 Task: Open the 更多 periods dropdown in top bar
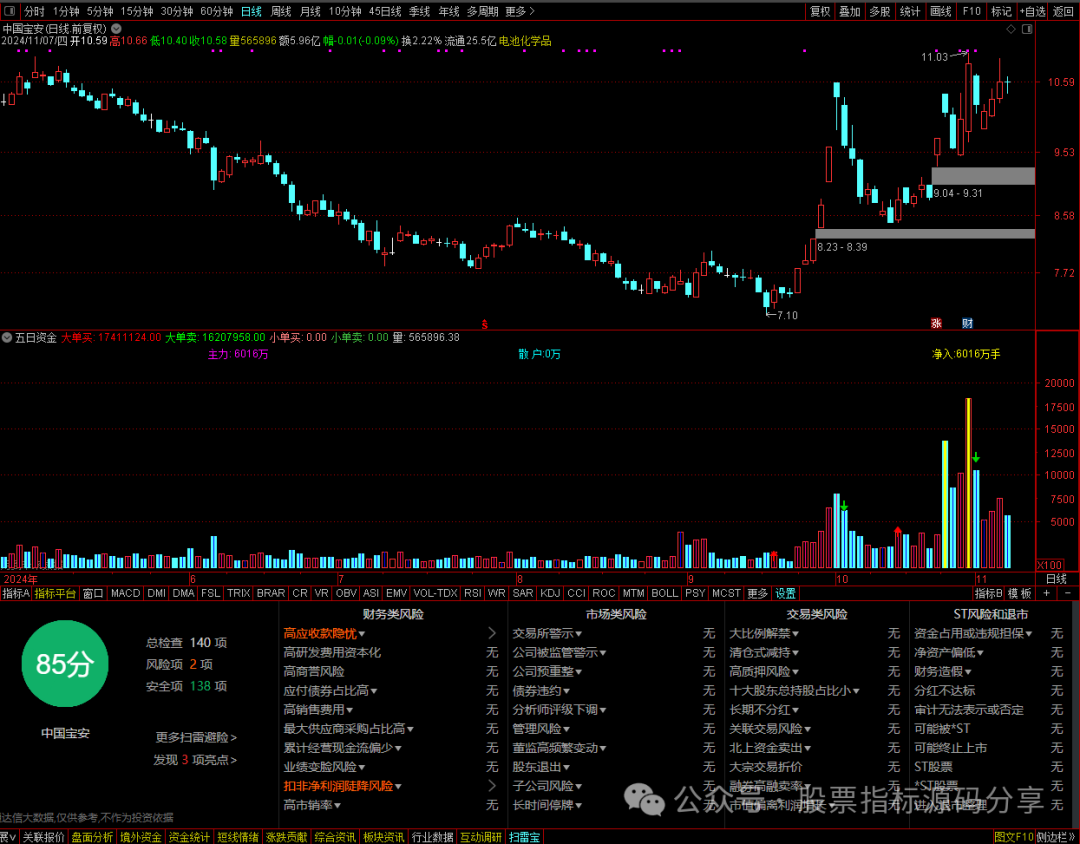tap(519, 11)
